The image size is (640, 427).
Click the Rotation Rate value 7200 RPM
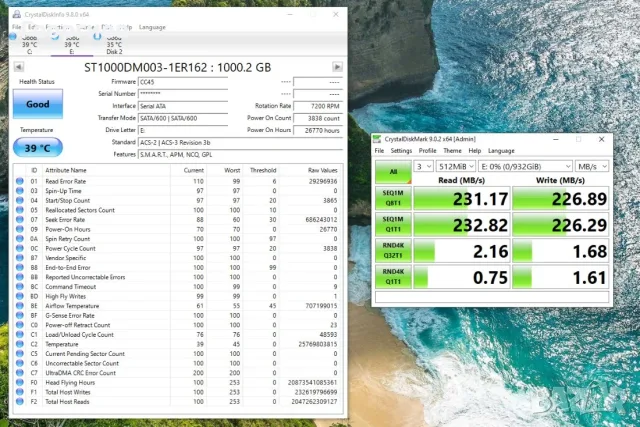click(x=318, y=106)
